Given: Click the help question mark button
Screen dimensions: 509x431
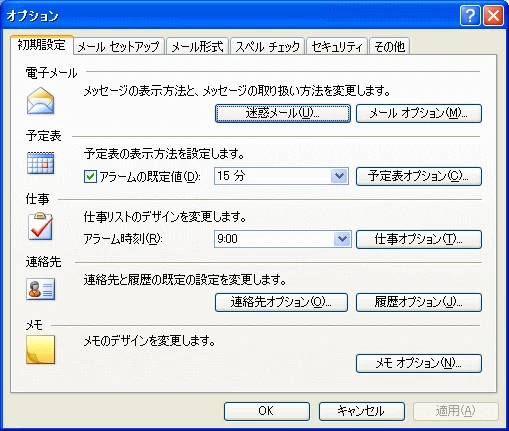Looking at the screenshot, I should click(470, 15).
